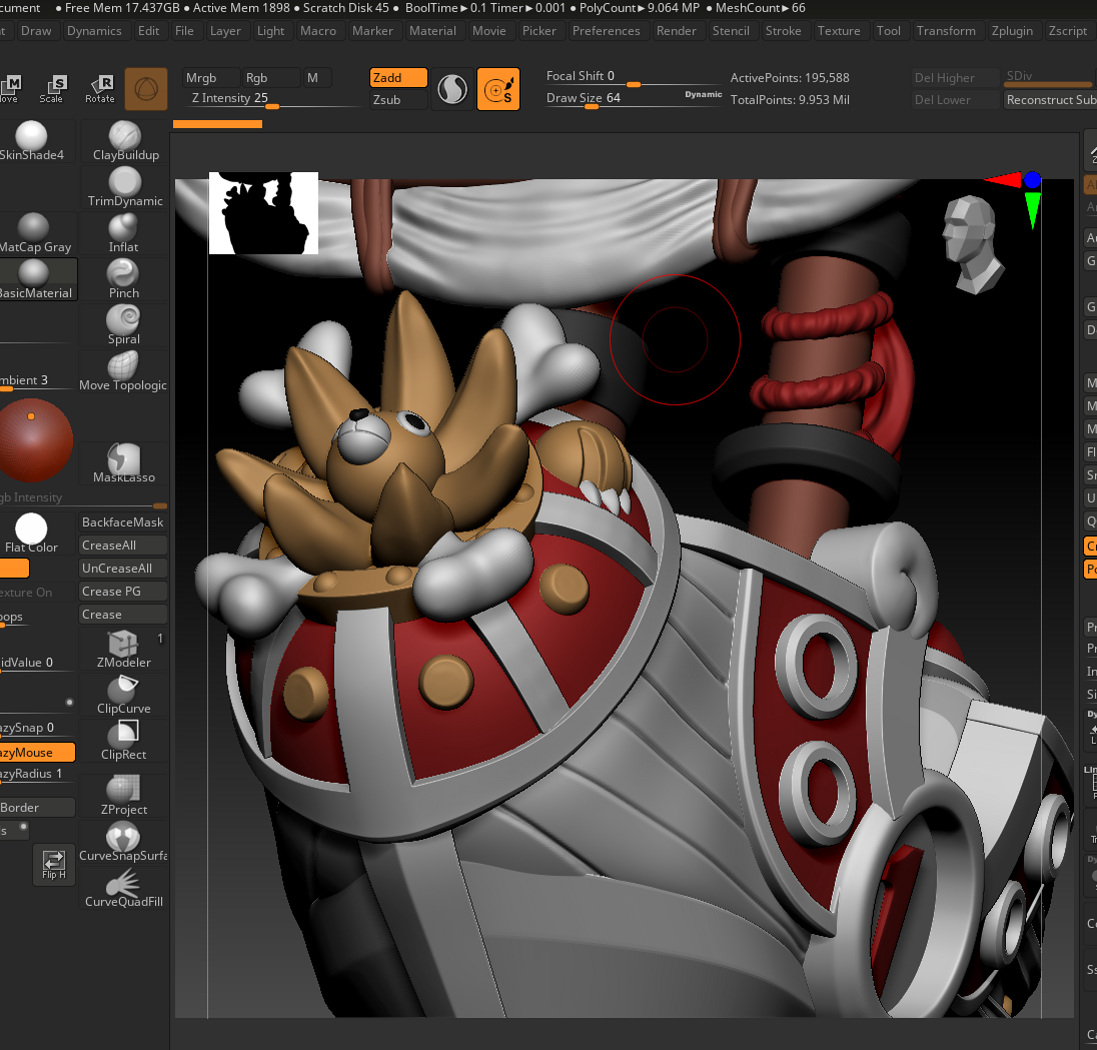This screenshot has height=1050, width=1097.
Task: Click the orange color swatch under Flat Color
Action: click(x=14, y=568)
